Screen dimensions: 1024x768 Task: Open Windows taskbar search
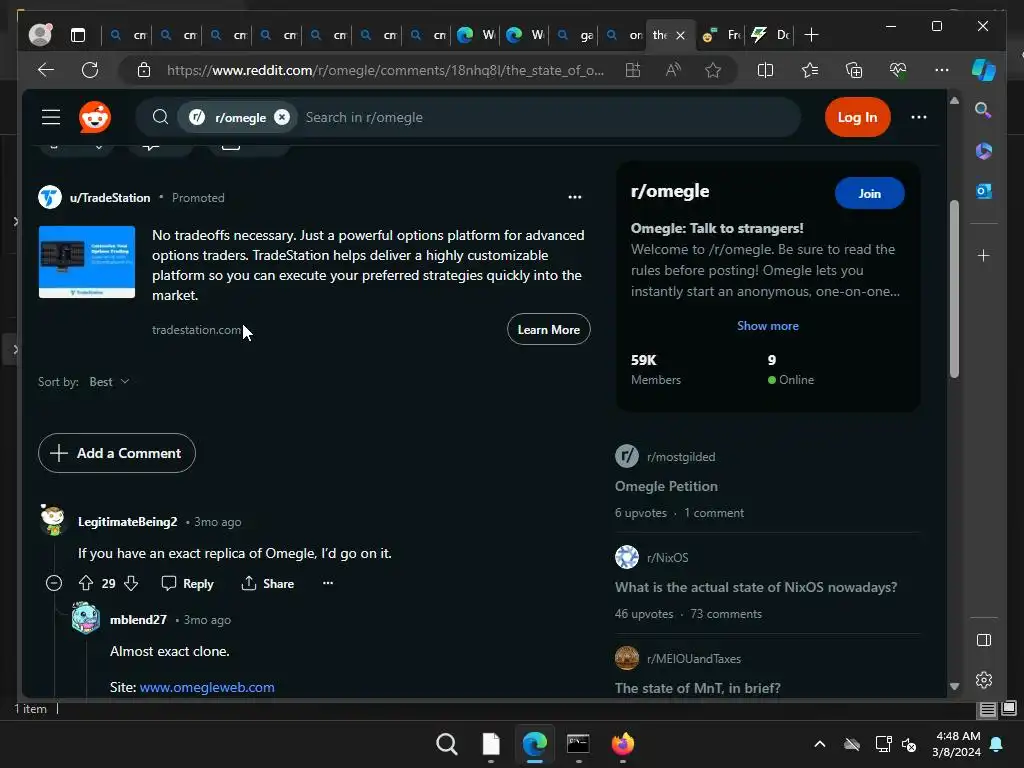(447, 744)
